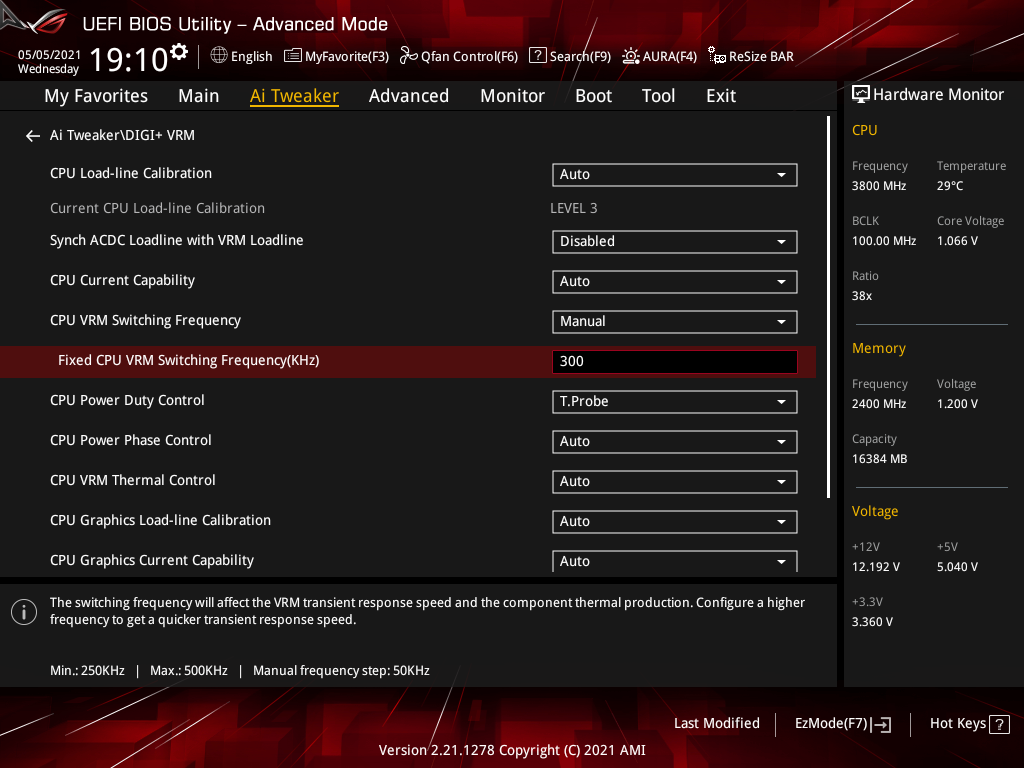Click the 05/05/2021 date text
Image resolution: width=1024 pixels, height=768 pixels.
[x=49, y=55]
